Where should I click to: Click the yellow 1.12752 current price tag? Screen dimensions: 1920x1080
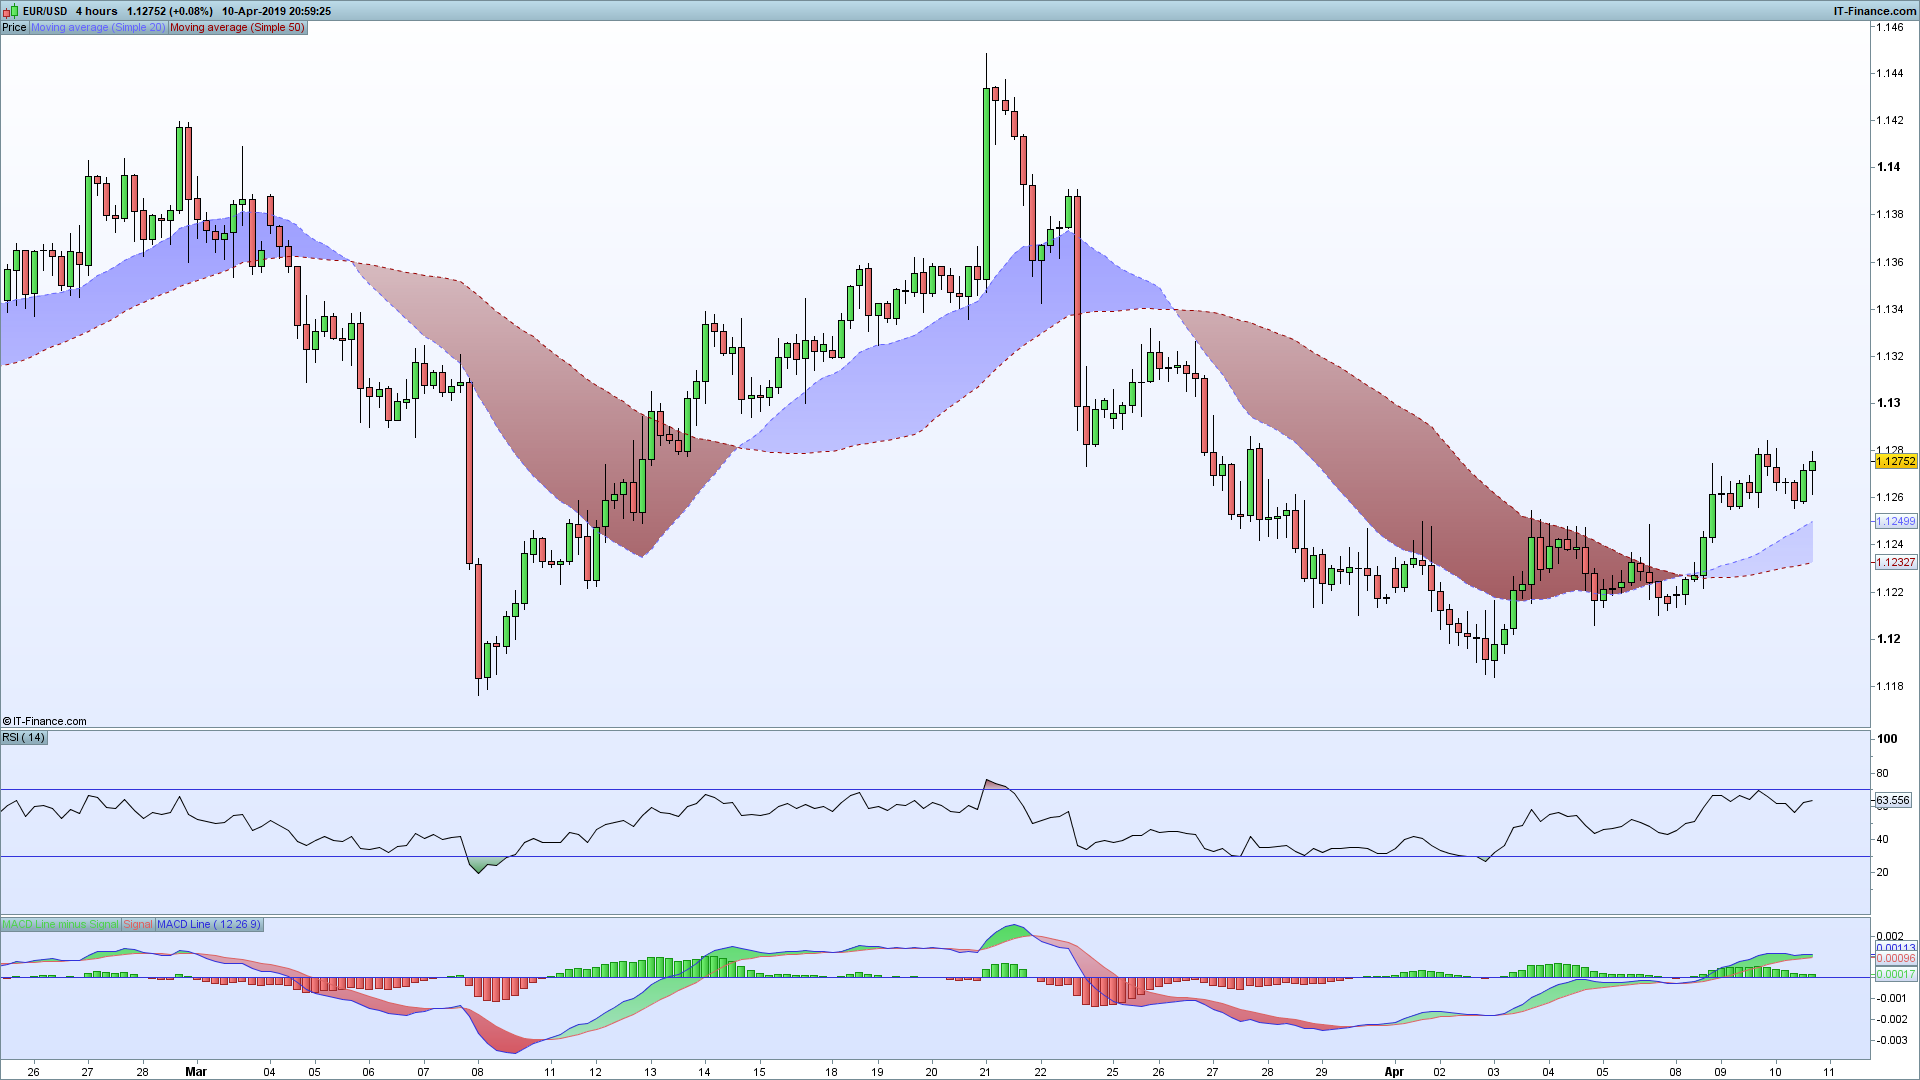1895,461
